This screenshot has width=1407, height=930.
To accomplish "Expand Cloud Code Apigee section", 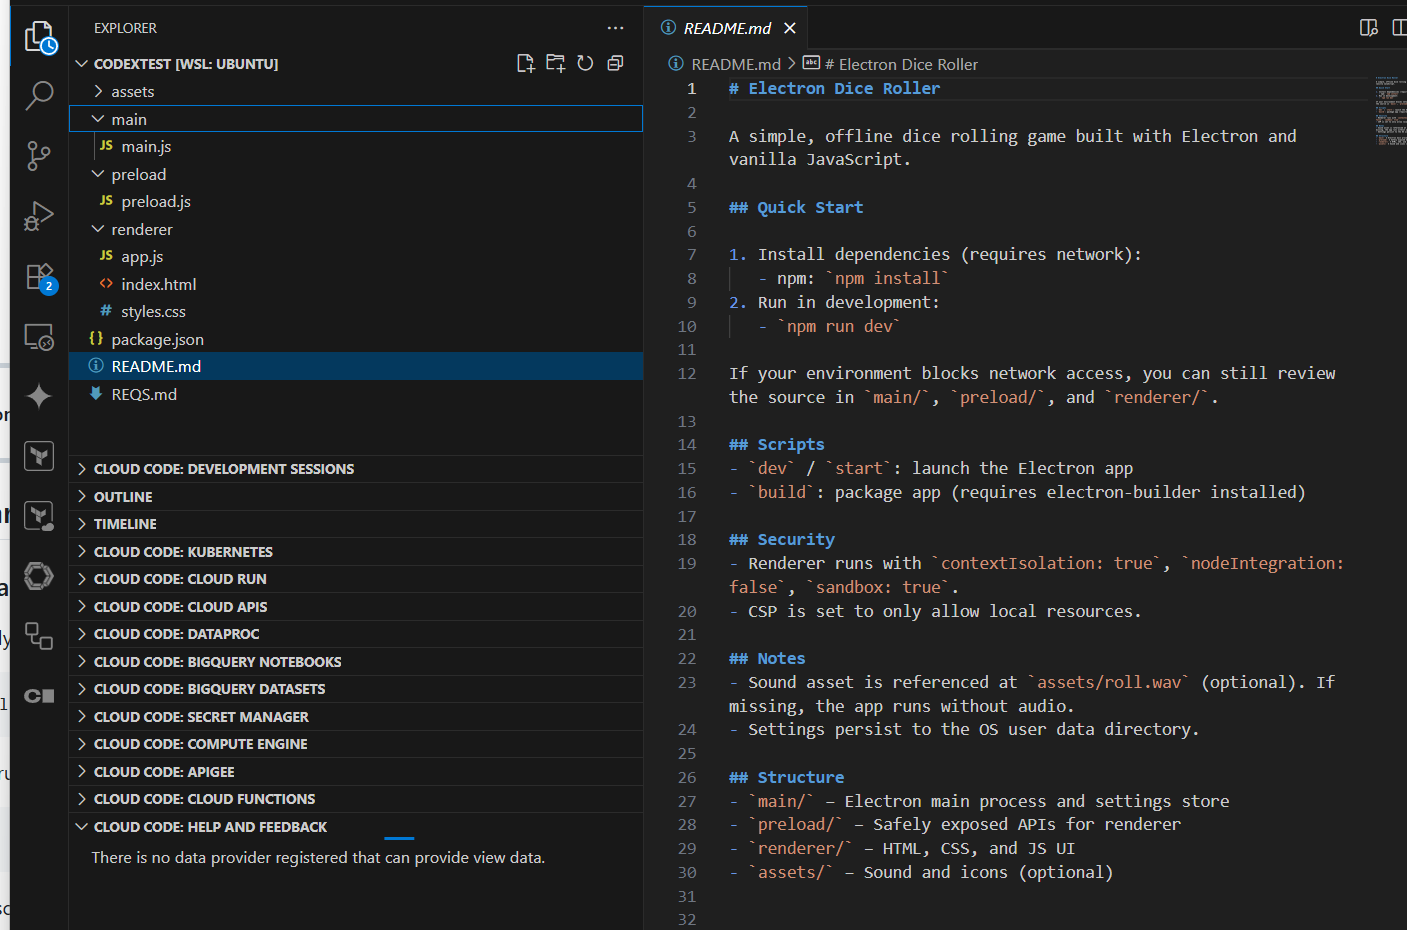I will (x=356, y=771).
